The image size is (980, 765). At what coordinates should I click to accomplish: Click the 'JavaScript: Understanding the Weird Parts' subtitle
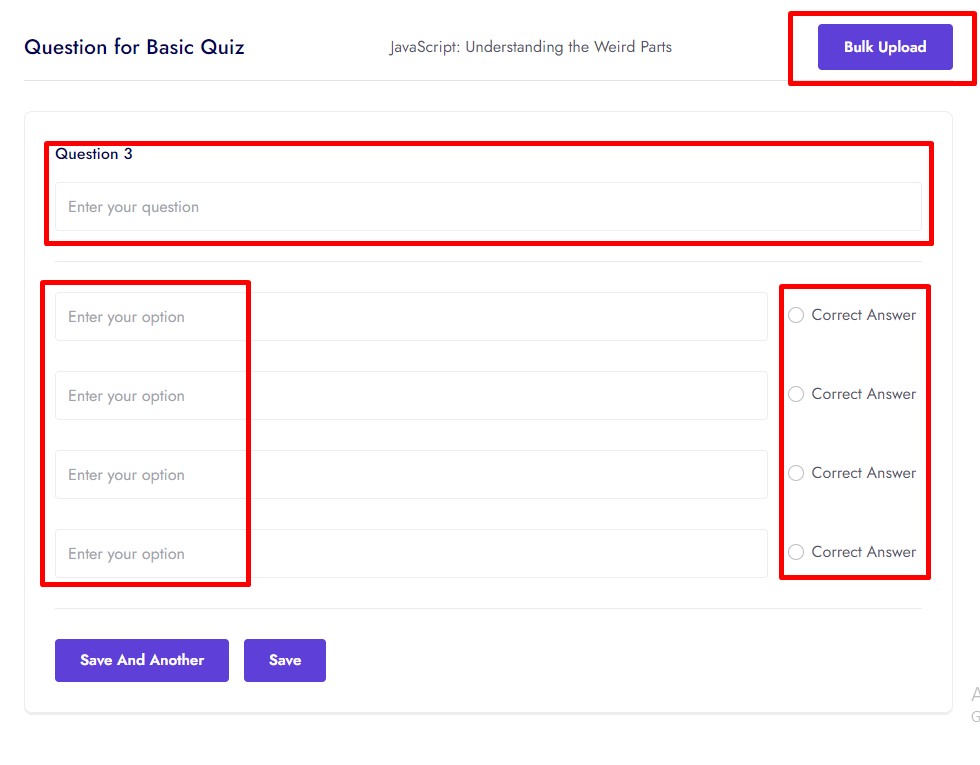[530, 47]
